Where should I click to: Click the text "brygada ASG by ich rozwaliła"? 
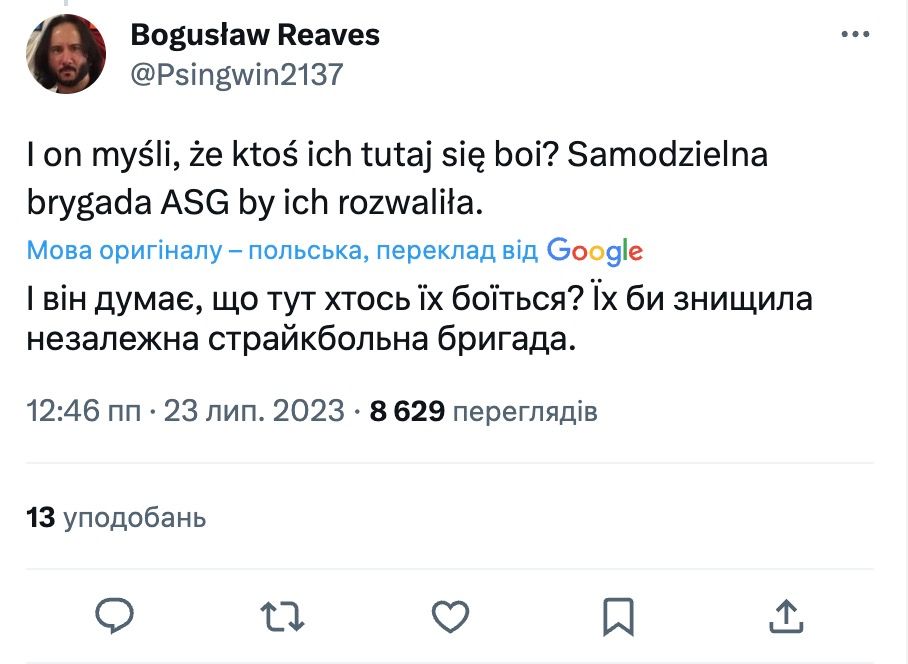pyautogui.click(x=255, y=203)
